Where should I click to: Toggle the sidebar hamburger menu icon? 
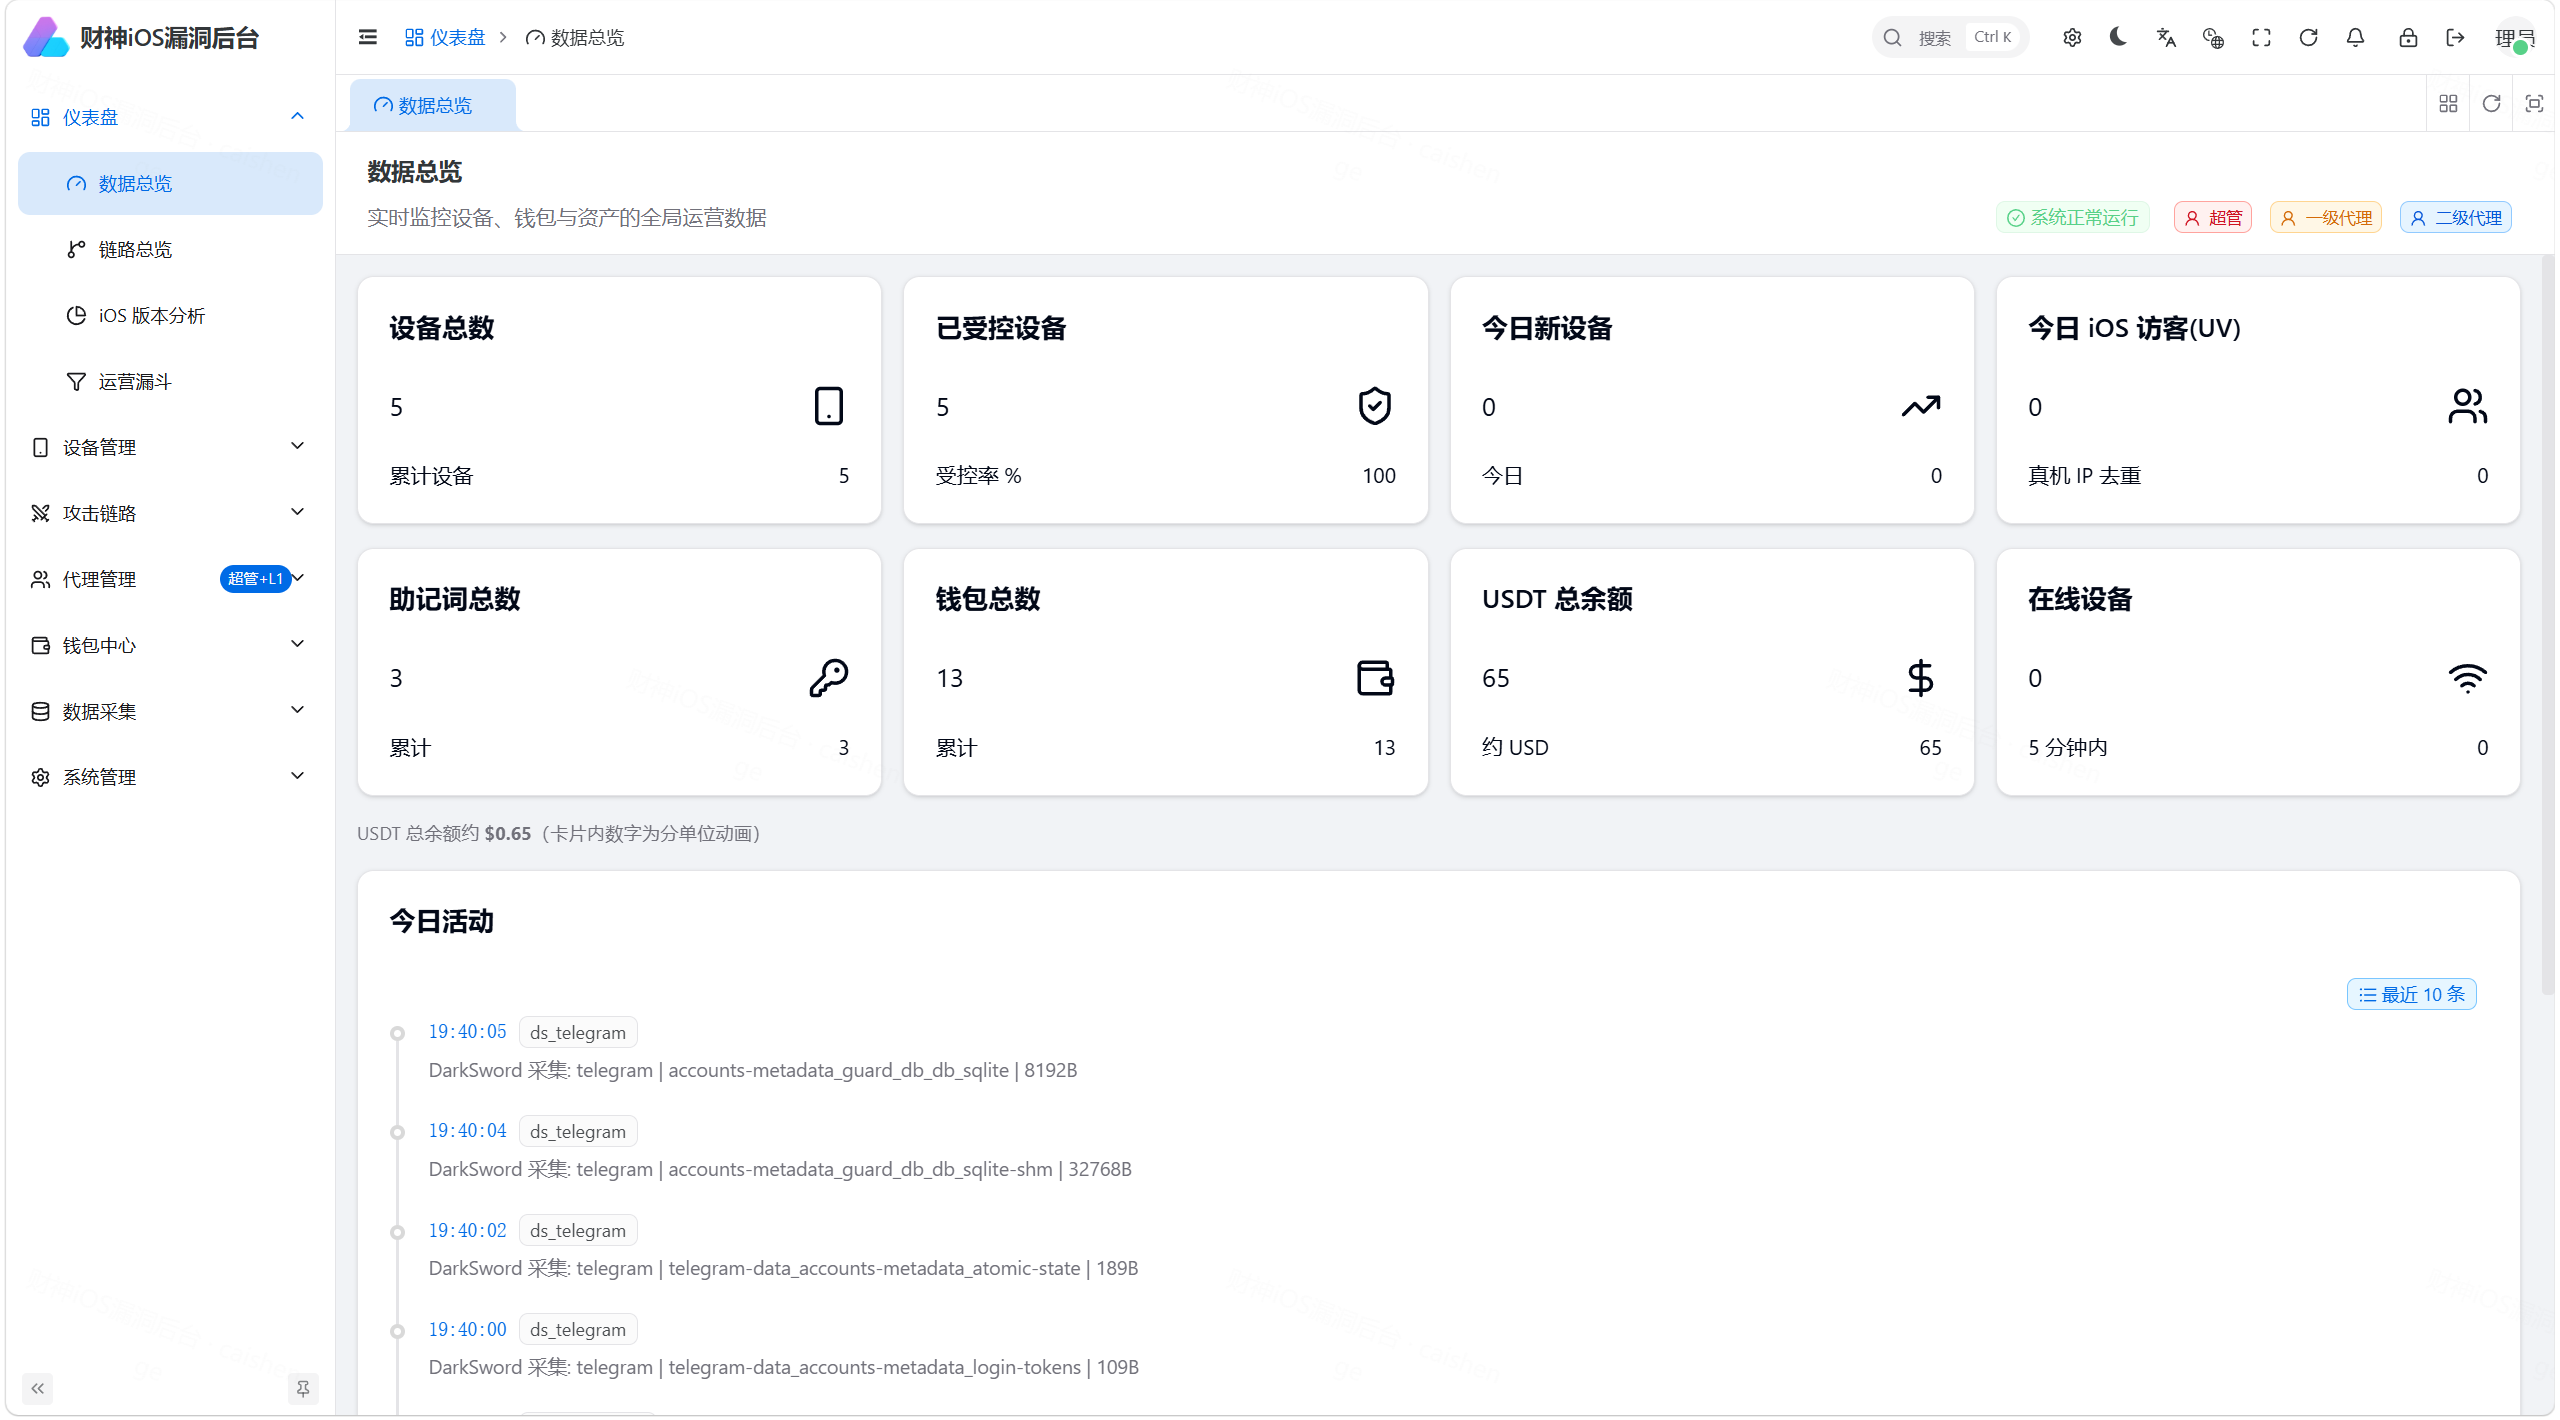(x=367, y=37)
